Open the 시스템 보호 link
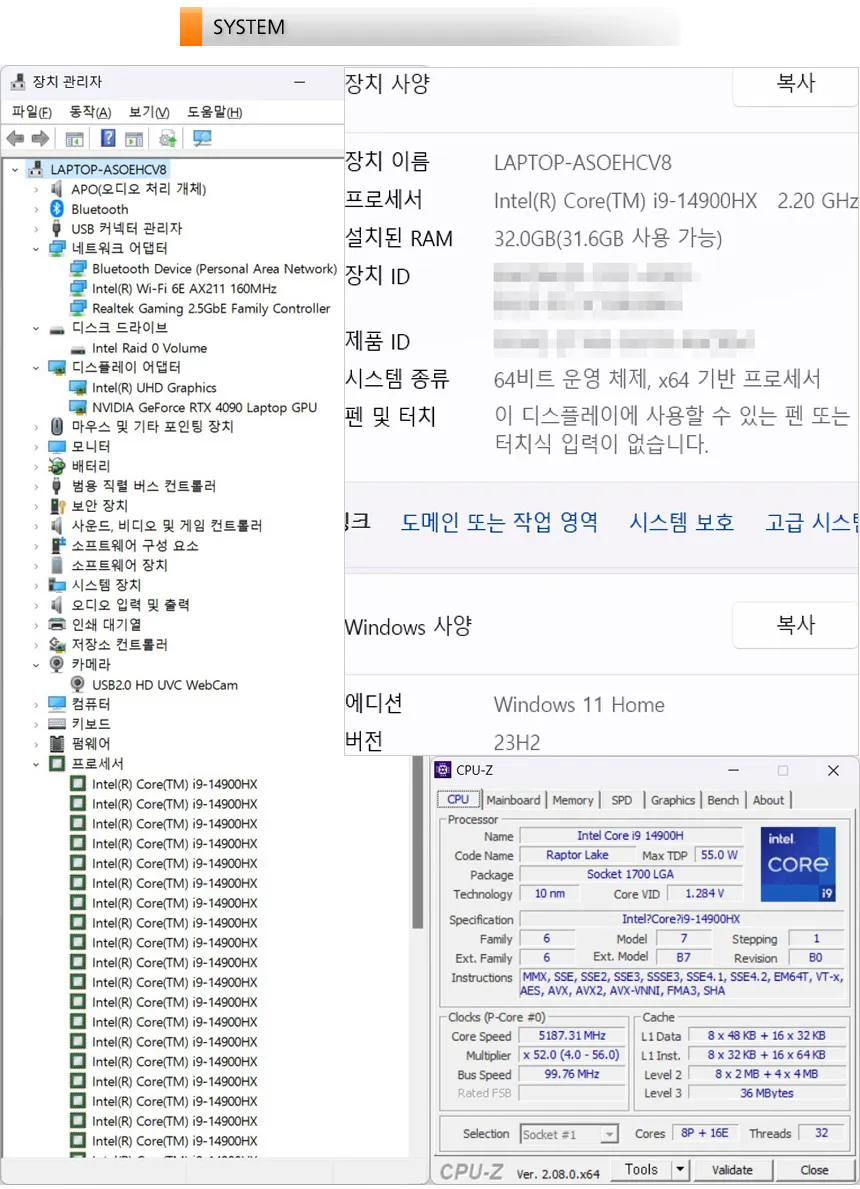 tap(682, 522)
